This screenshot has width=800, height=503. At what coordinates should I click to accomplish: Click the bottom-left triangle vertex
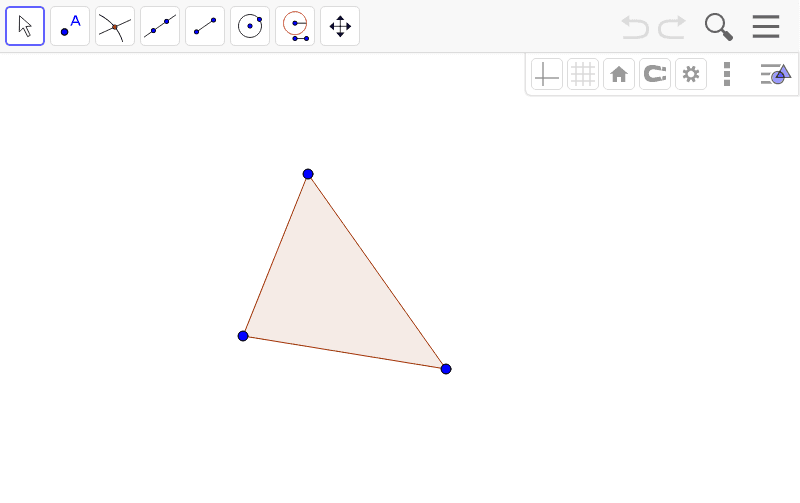(x=243, y=336)
